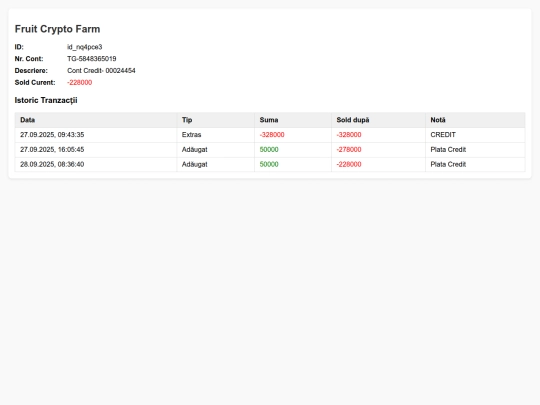540x405 pixels.
Task: Click the account number TG-5848365019
Action: coord(92,59)
